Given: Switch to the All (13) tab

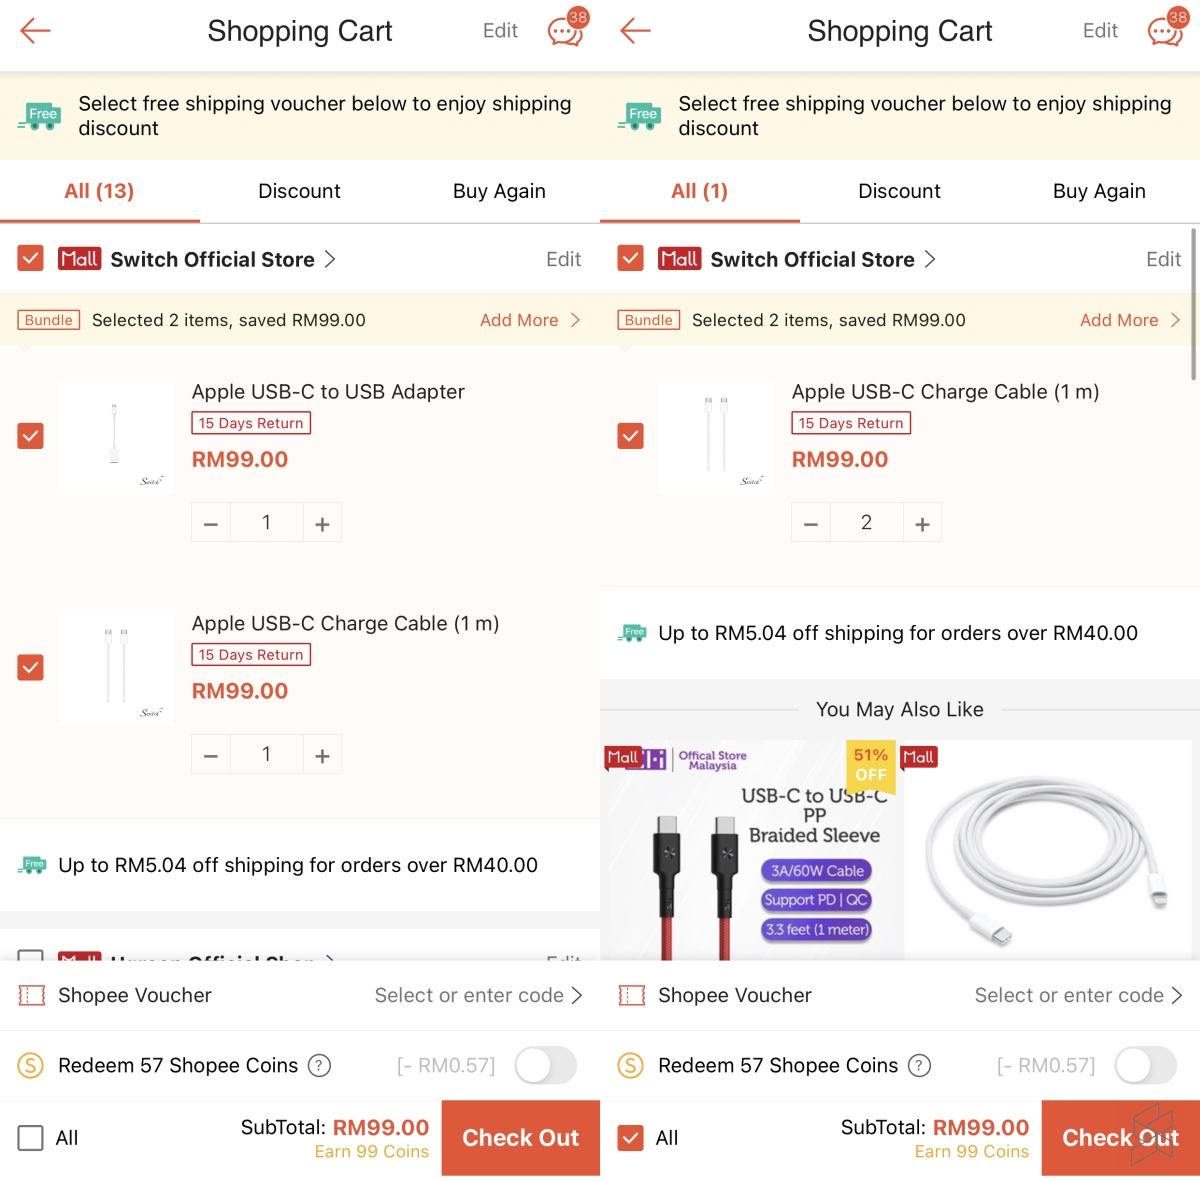Looking at the screenshot, I should tap(99, 191).
